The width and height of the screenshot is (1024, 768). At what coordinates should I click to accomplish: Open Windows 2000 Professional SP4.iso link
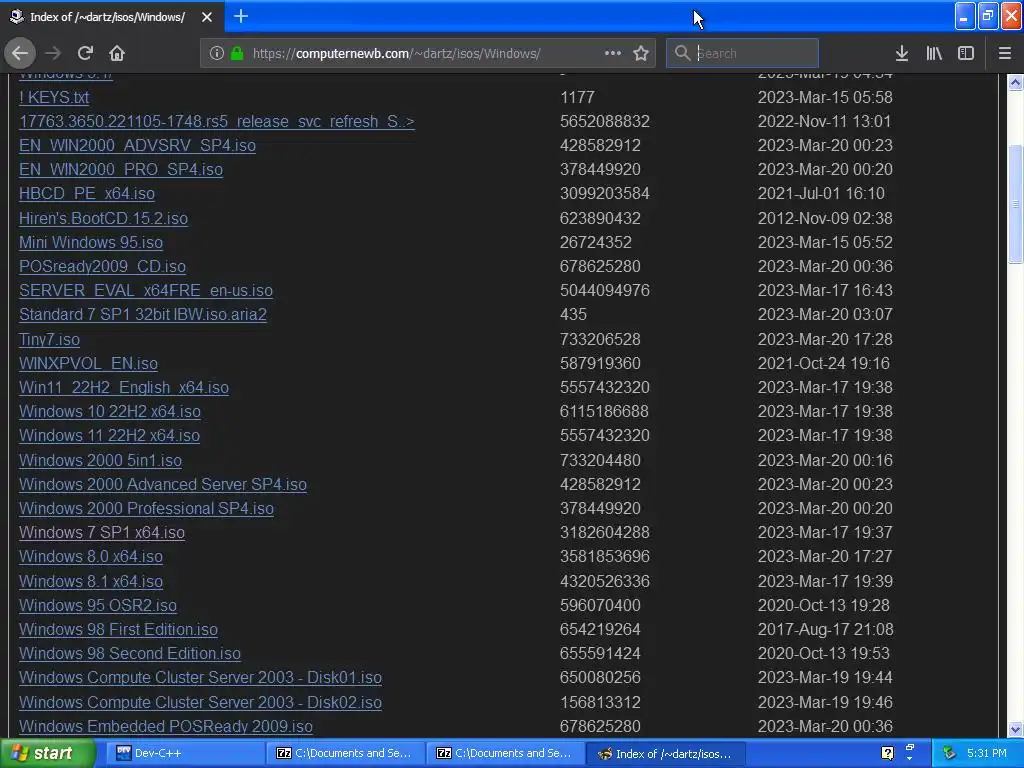pos(146,509)
